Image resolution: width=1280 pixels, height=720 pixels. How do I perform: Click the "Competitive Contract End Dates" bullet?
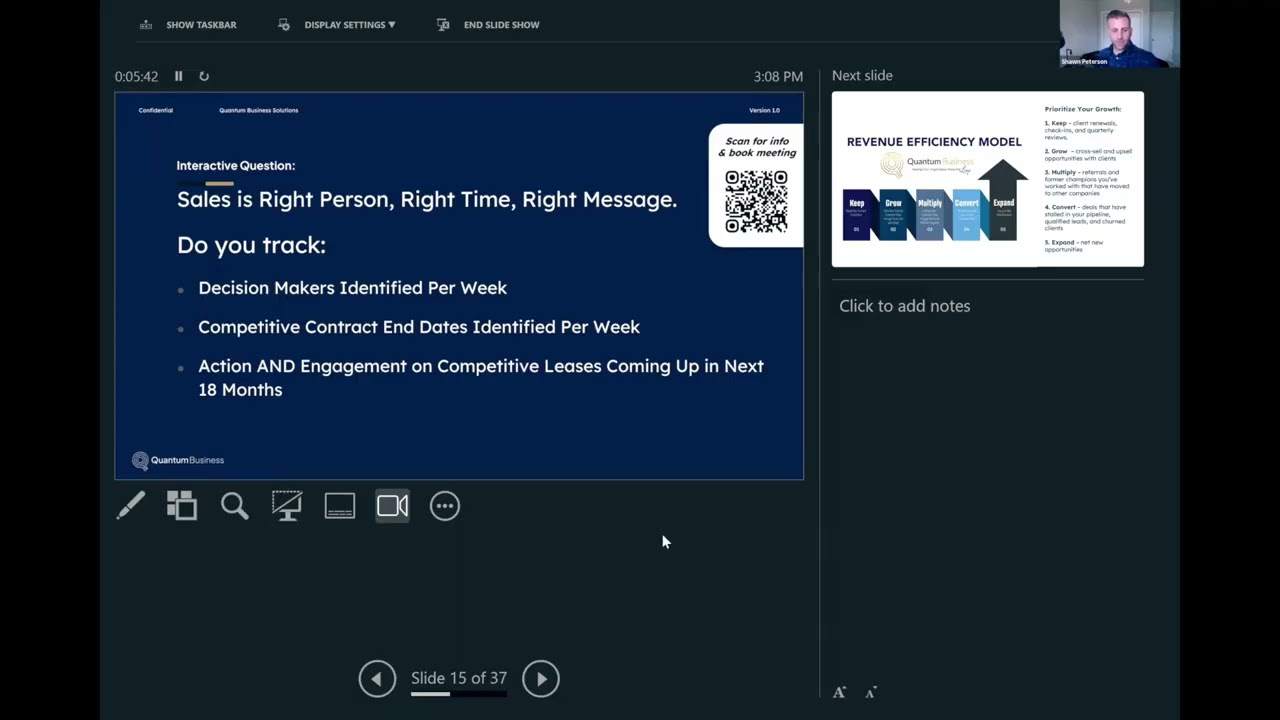419,327
